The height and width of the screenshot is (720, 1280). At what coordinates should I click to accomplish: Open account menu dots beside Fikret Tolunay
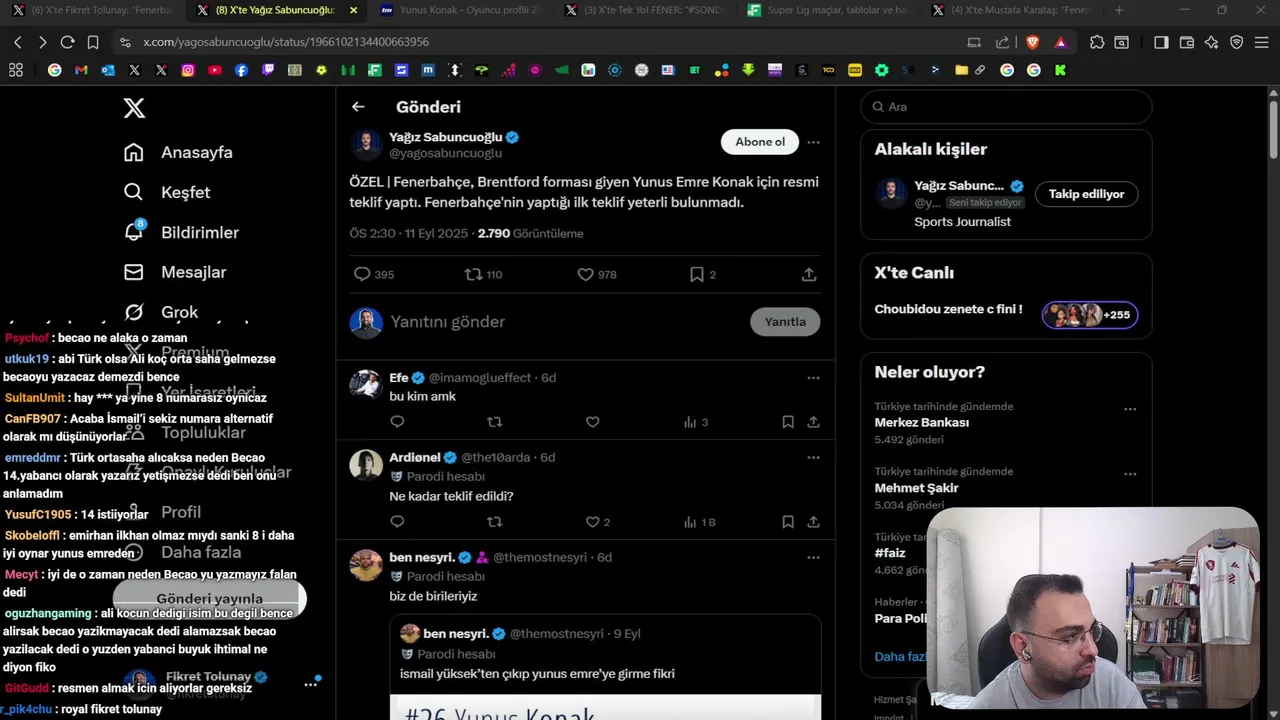(x=311, y=684)
